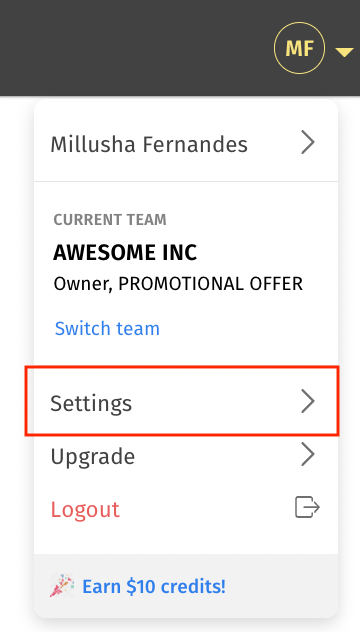Screen dimensions: 360x632
Task: Open the Earn $10 credits link
Action: pos(154,586)
